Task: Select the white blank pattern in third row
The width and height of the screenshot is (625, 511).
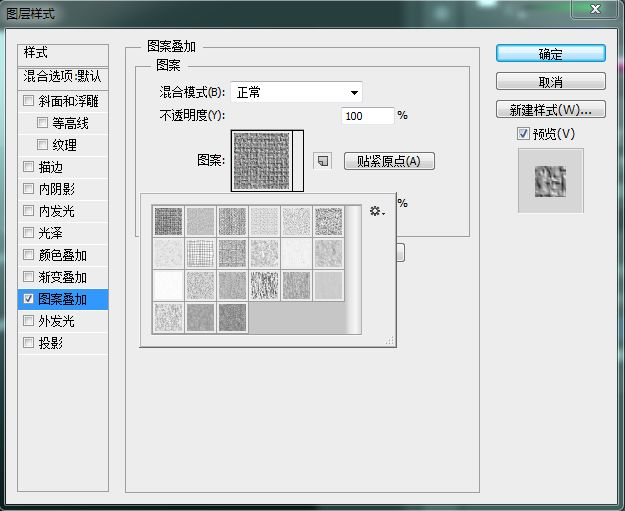Action: point(168,285)
